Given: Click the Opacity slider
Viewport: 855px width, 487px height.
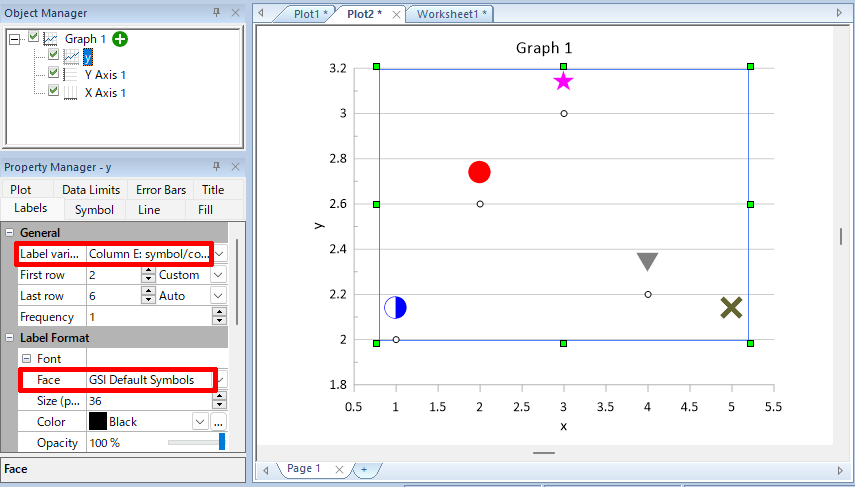Looking at the screenshot, I should click(x=195, y=443).
